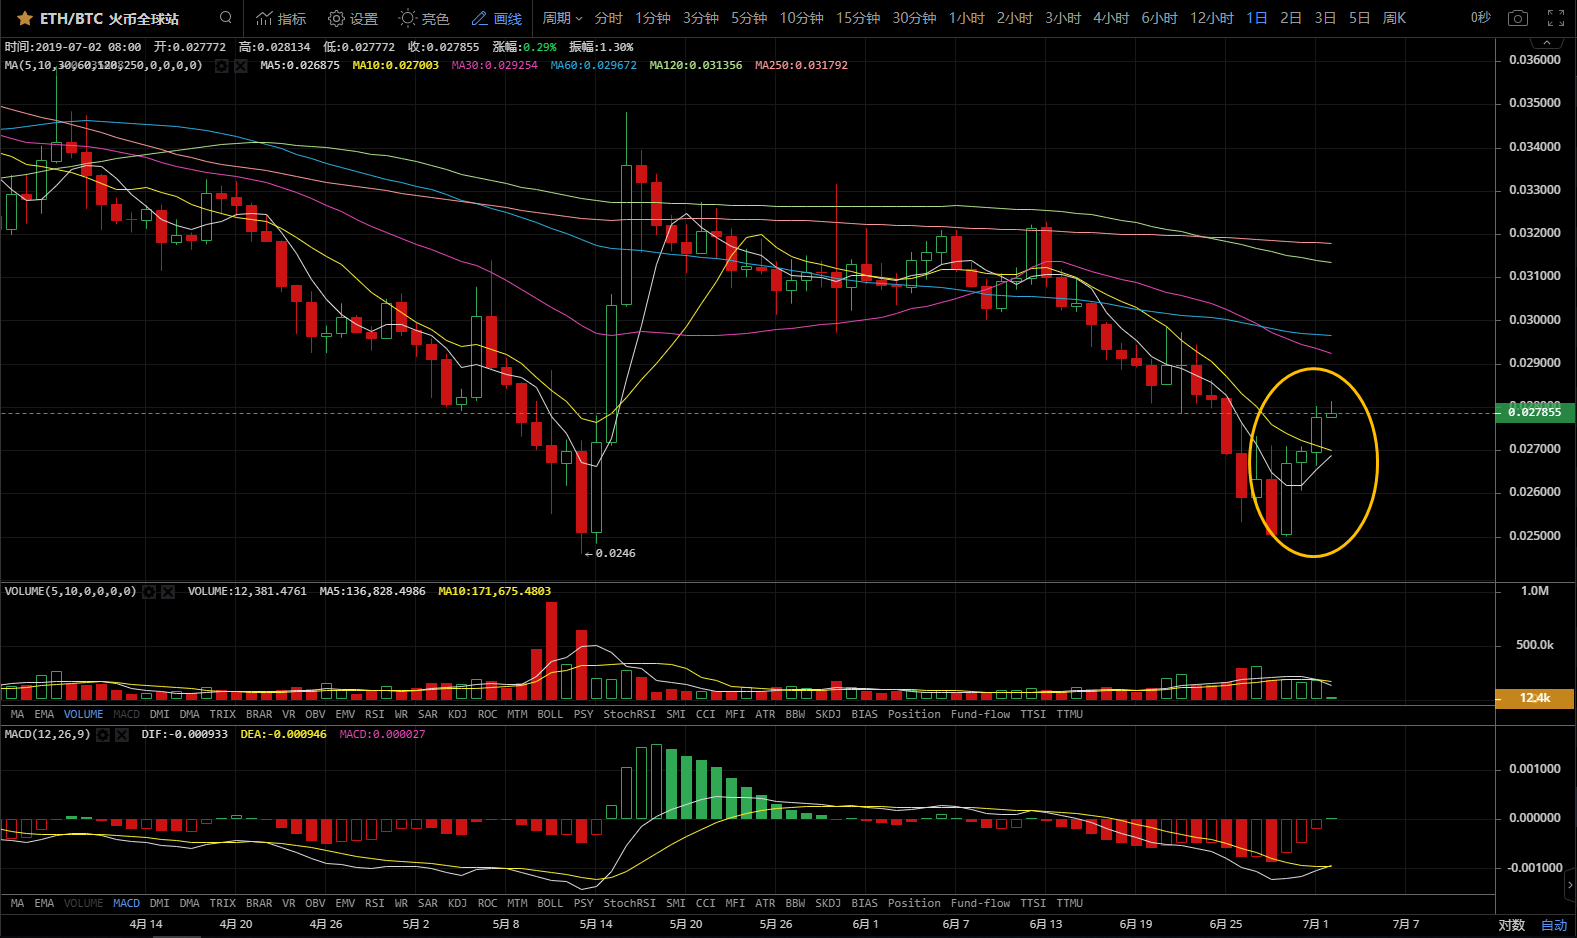Image resolution: width=1577 pixels, height=938 pixels.
Task: Toggle the favorite star for ETH/BTC
Action: point(25,18)
